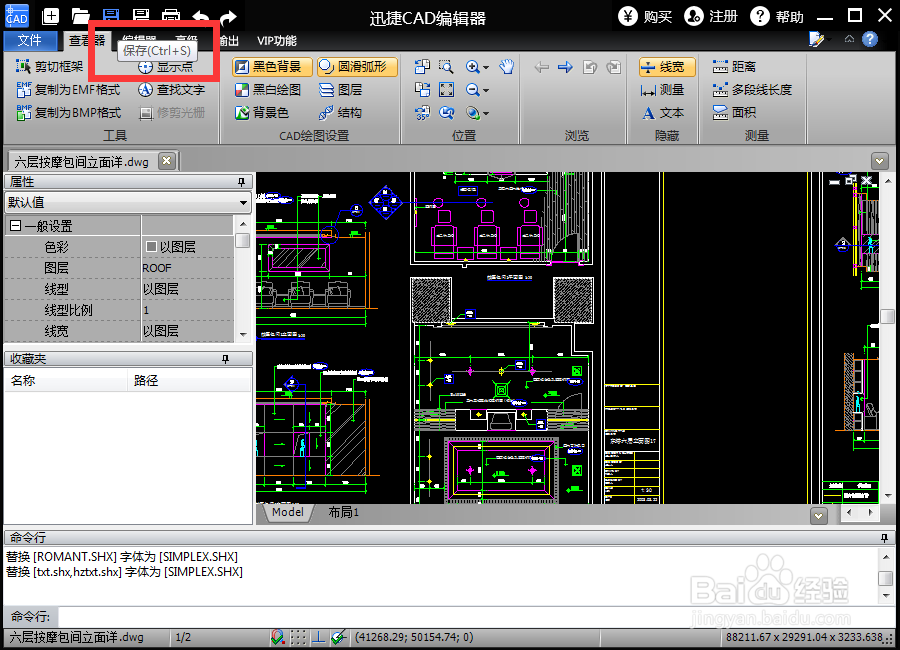Rotate drawing by custom 35° angle
Image resolution: width=900 pixels, height=650 pixels.
pyautogui.click(x=422, y=113)
